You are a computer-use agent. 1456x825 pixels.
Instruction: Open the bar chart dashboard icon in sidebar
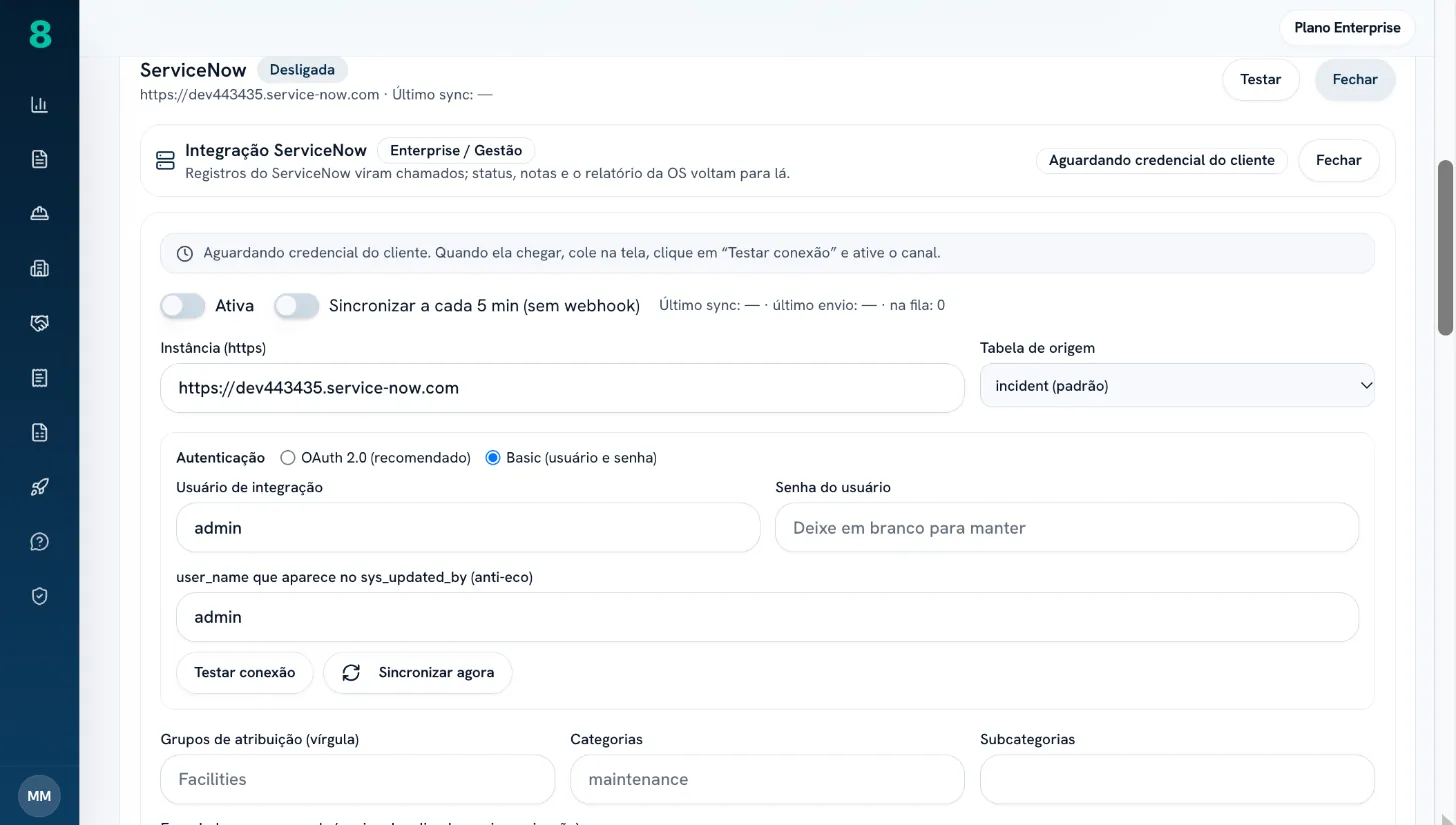[39, 104]
